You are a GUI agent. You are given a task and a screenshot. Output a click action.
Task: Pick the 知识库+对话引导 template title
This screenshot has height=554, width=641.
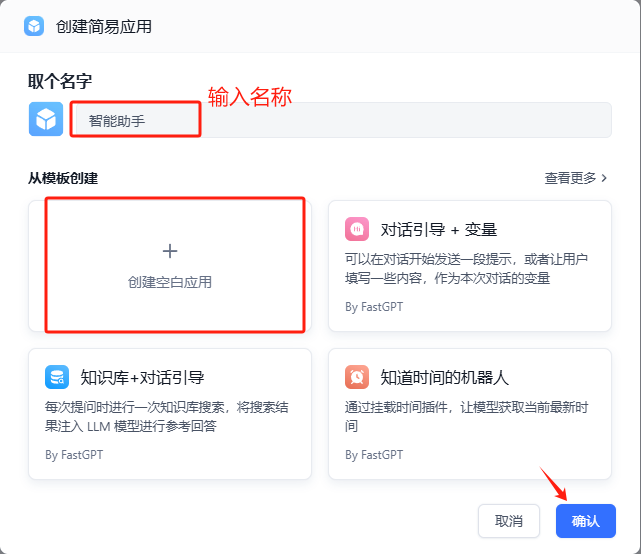pos(142,378)
